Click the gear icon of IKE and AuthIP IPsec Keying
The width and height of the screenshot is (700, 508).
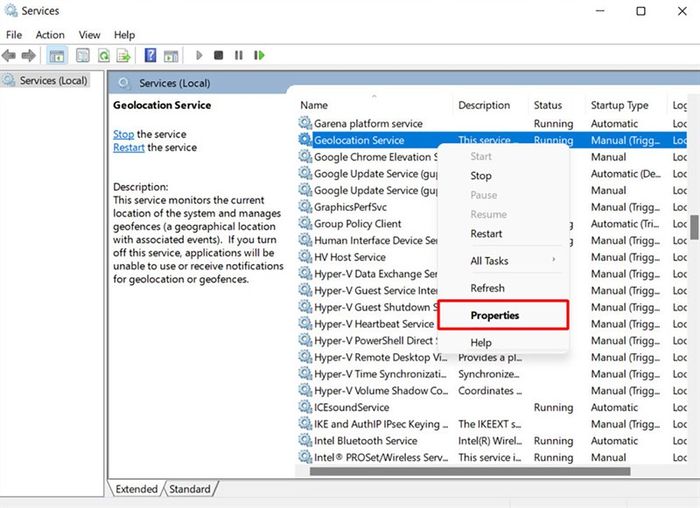[305, 424]
